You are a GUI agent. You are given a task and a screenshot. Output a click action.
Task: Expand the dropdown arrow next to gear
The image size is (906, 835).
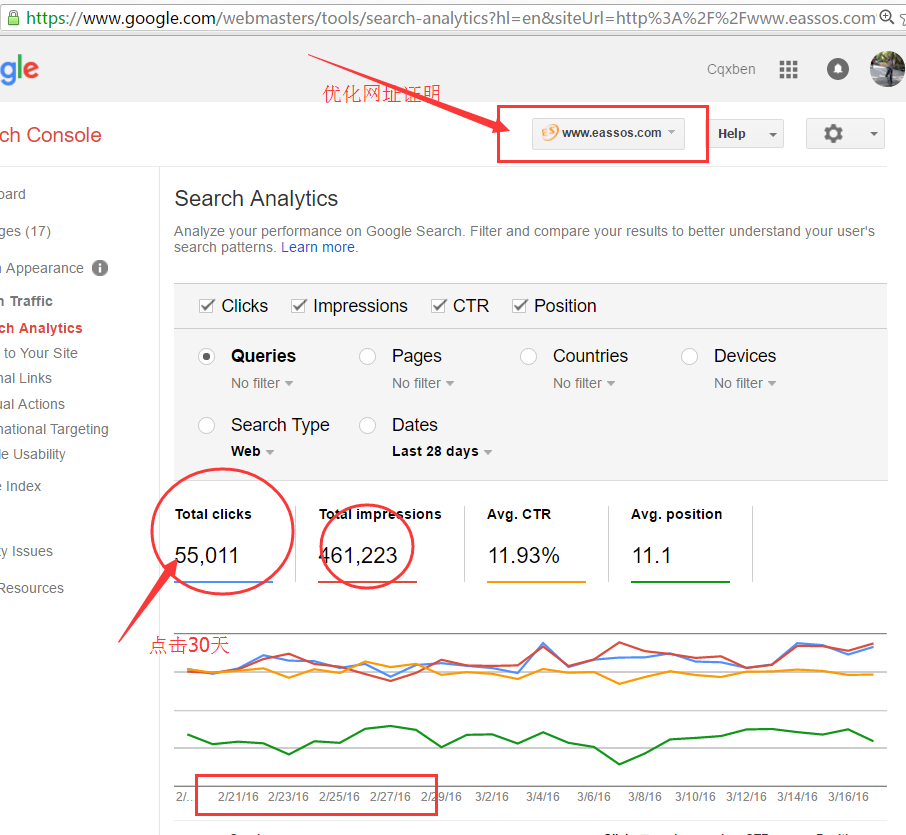874,134
